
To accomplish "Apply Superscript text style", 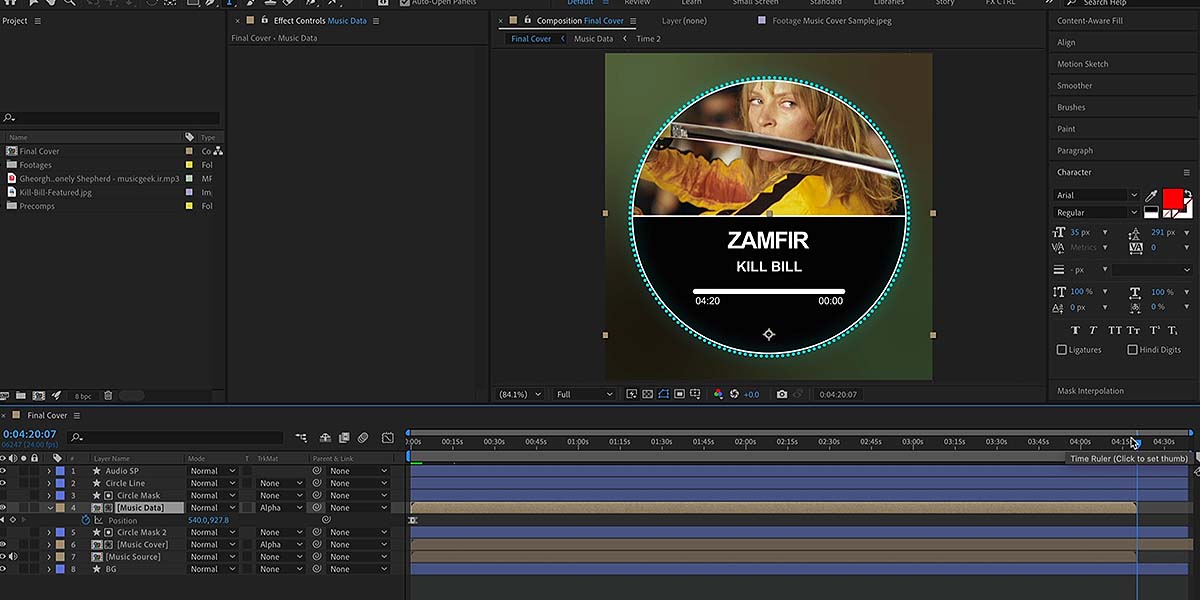I will coord(1154,330).
